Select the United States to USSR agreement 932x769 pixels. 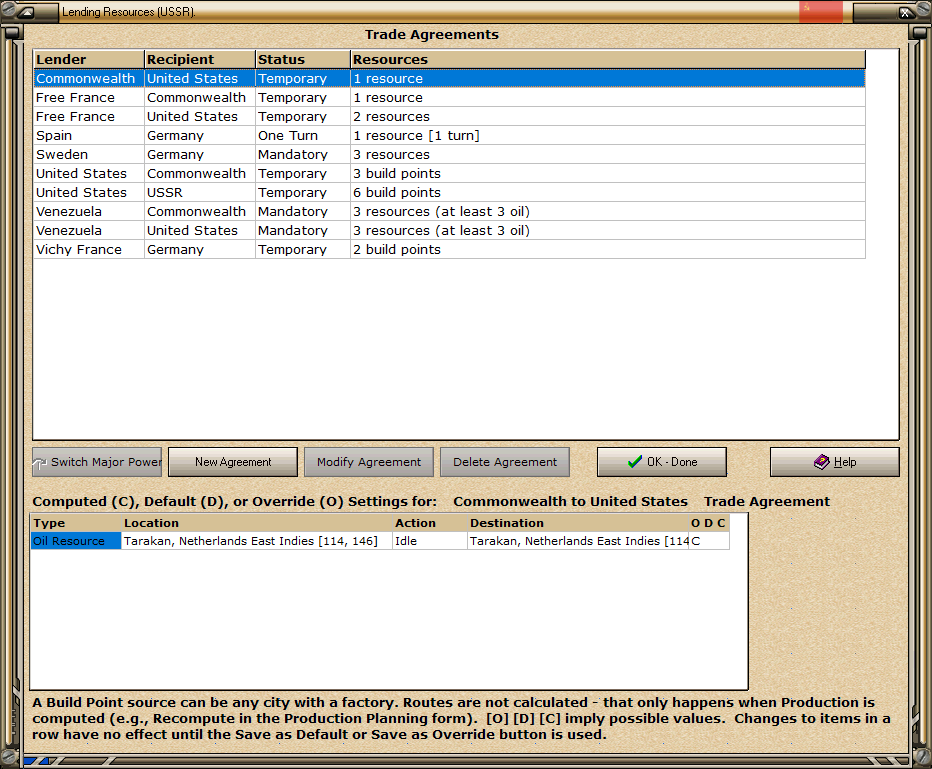click(x=449, y=193)
